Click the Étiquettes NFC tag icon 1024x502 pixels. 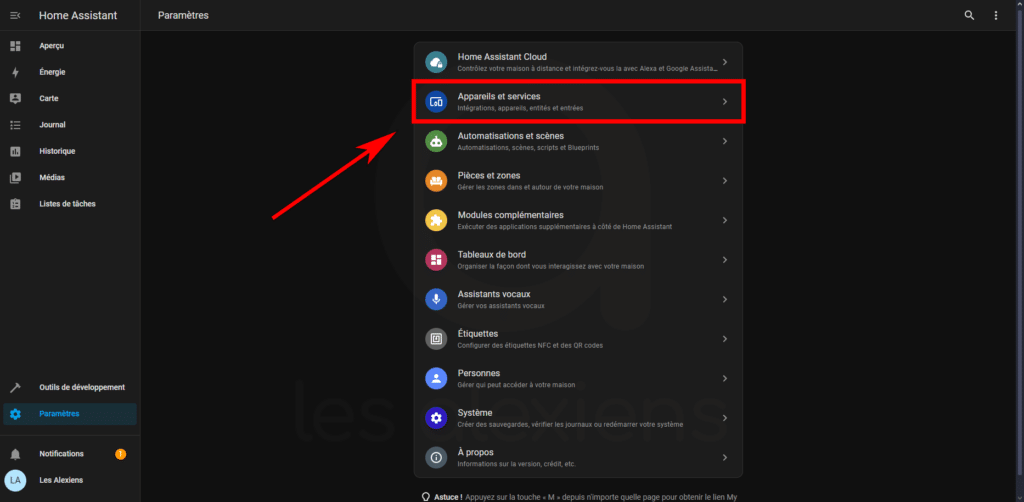pos(436,339)
